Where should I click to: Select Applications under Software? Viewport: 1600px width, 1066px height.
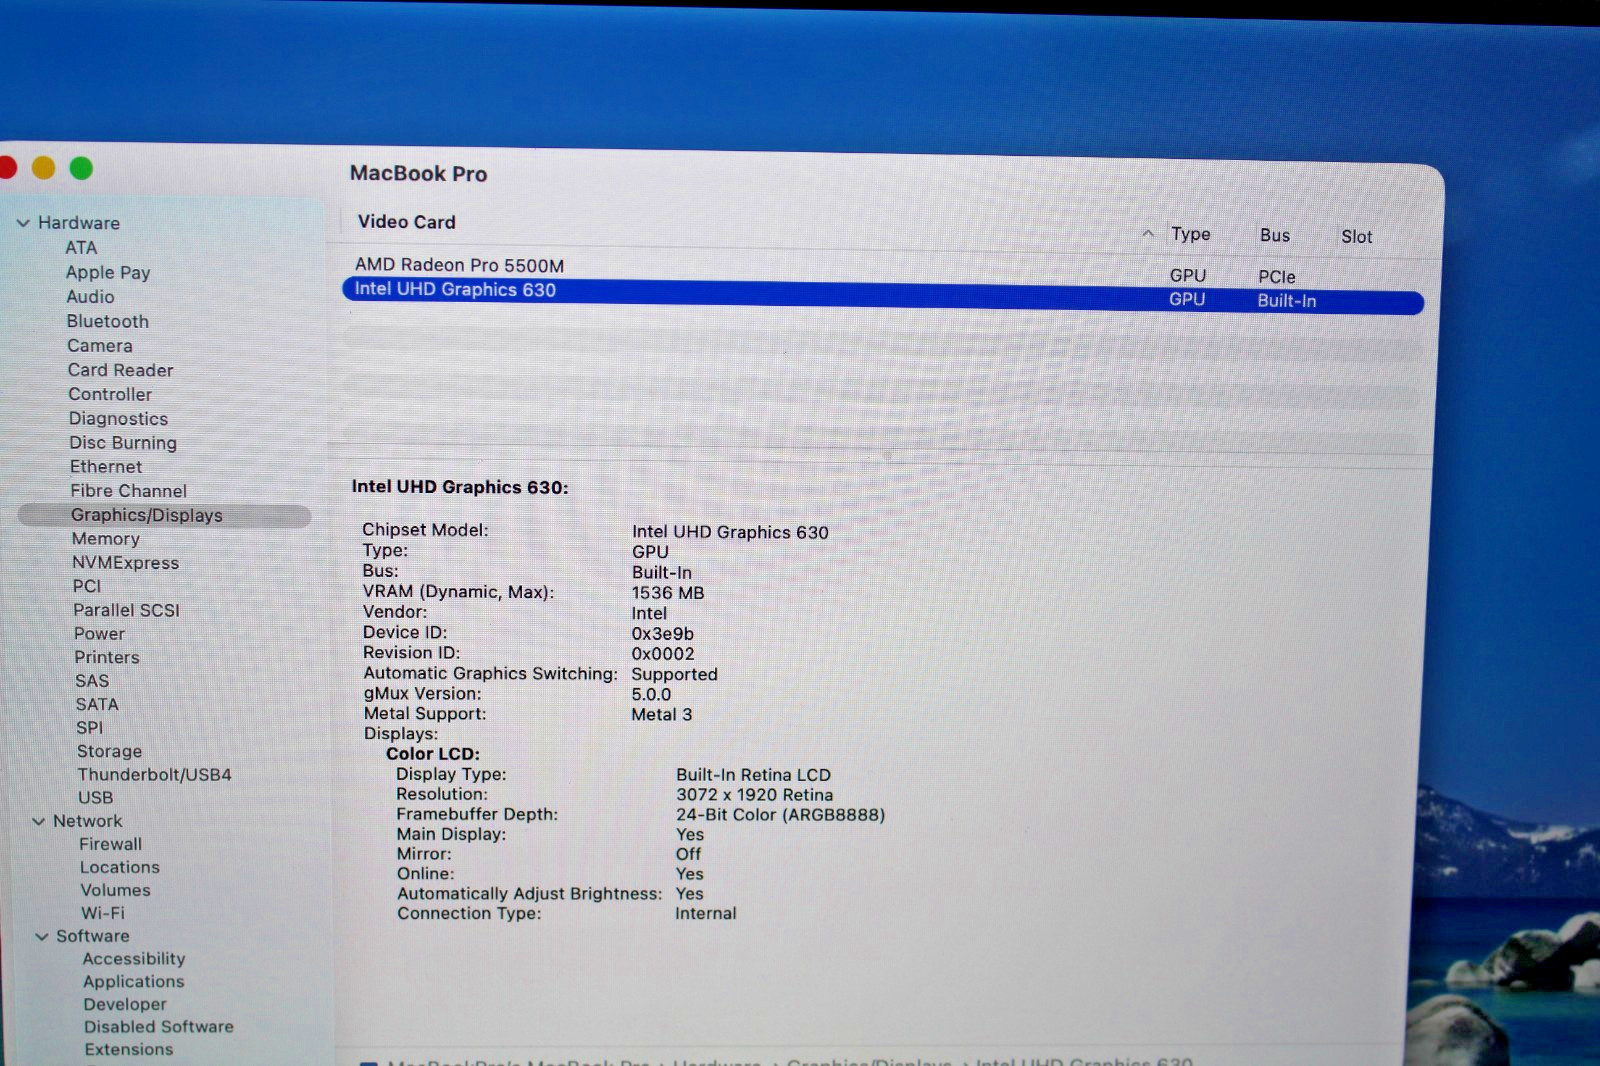pos(134,982)
